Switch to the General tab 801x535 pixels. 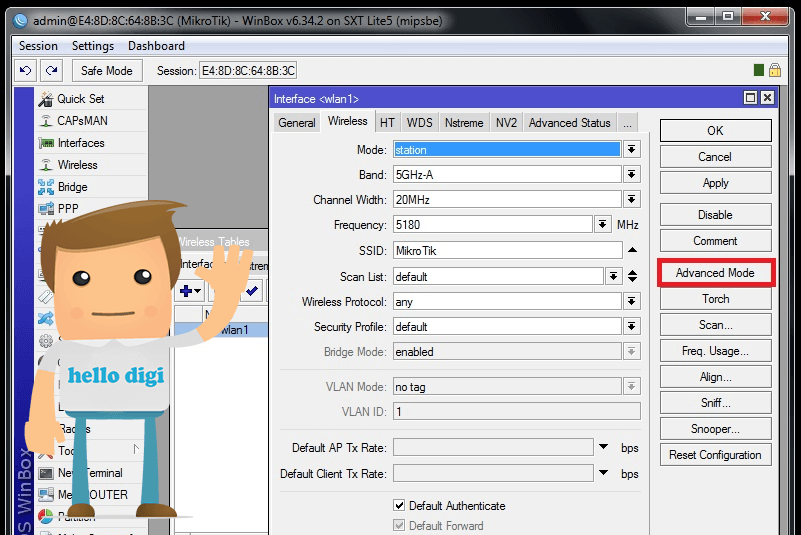297,123
